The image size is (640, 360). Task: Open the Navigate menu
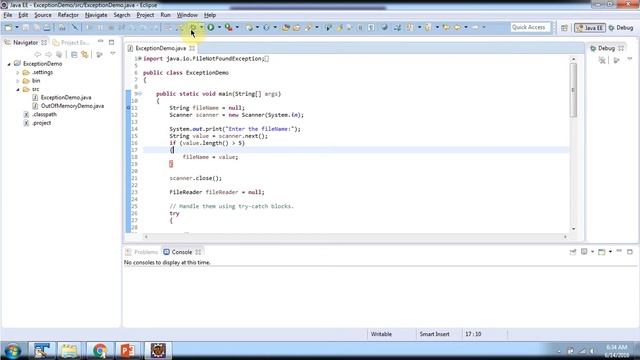[96, 15]
